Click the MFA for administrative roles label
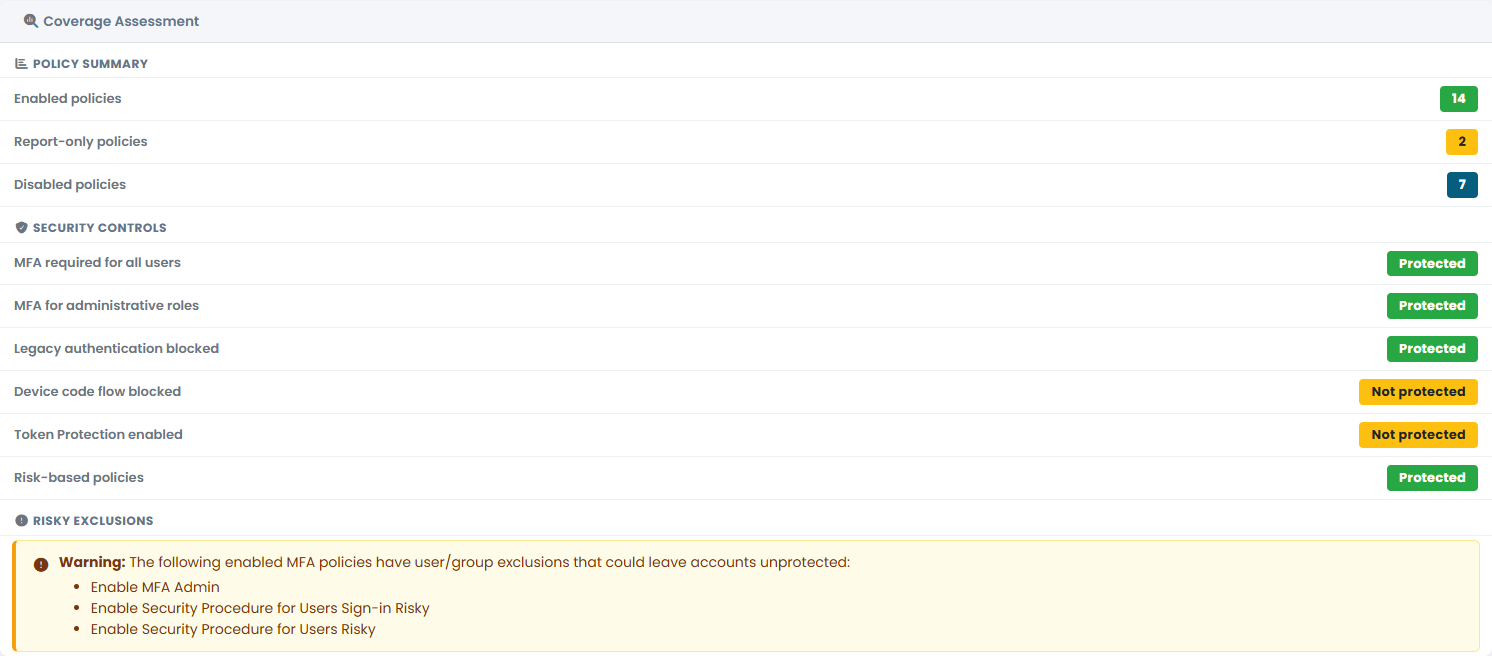 106,306
